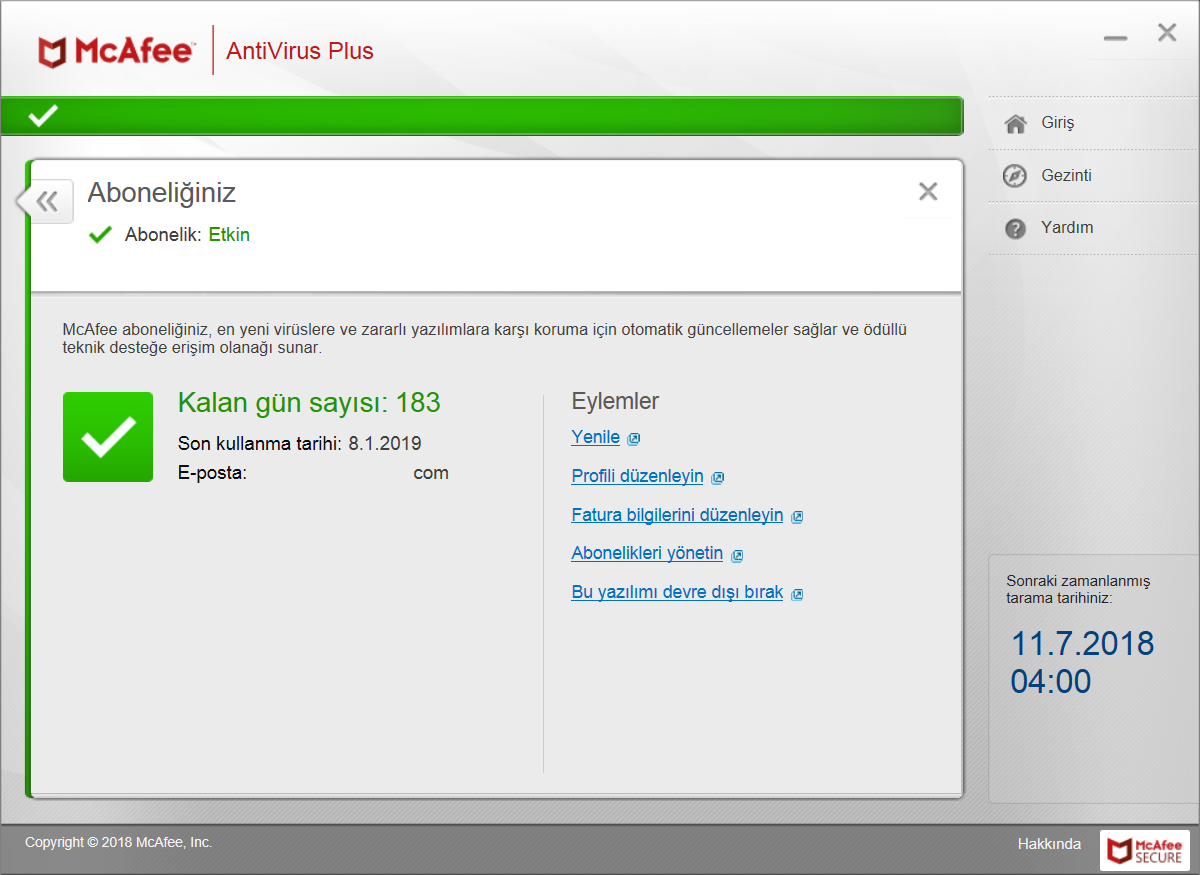Collapse panel with double-chevron back arrow
Viewport: 1200px width, 875px height.
tap(46, 202)
